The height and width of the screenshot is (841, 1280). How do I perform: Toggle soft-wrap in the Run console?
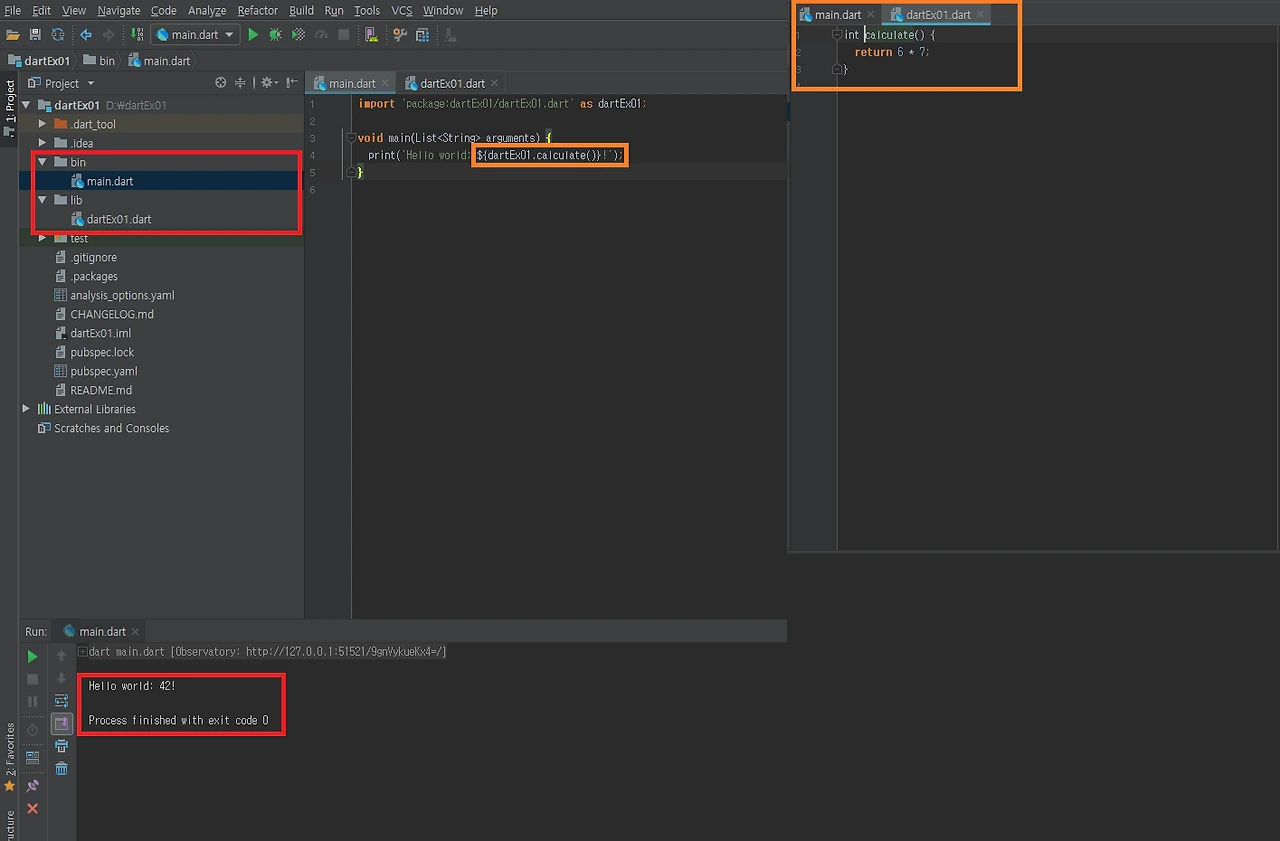pyautogui.click(x=61, y=701)
